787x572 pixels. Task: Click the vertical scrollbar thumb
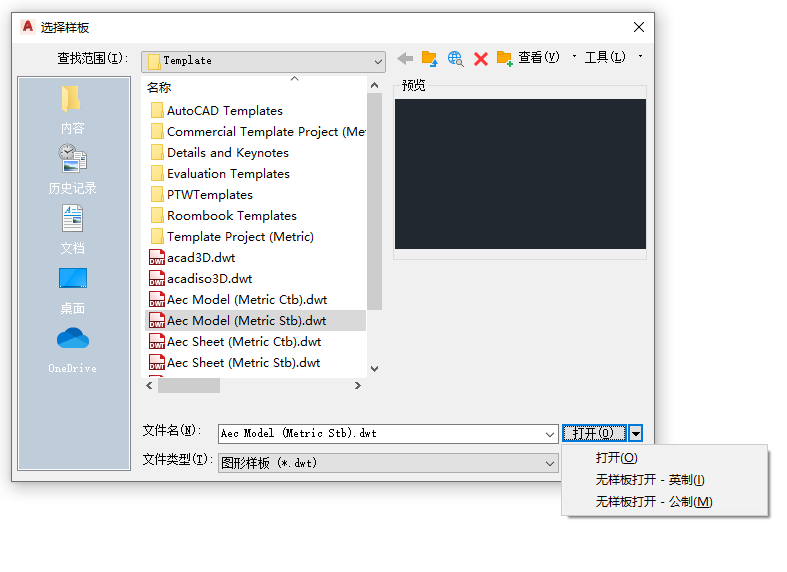click(374, 201)
